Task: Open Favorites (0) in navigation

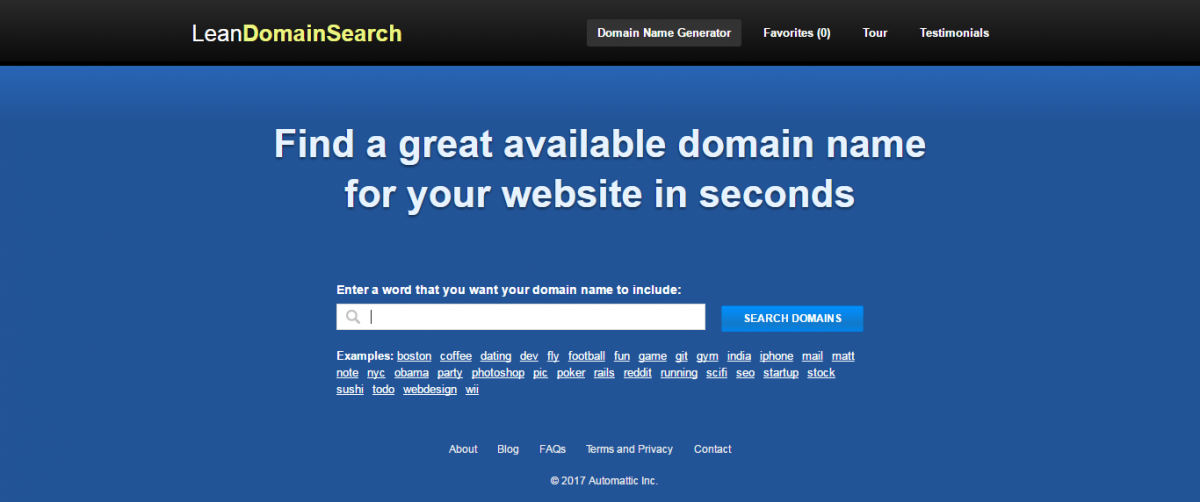Action: tap(797, 33)
